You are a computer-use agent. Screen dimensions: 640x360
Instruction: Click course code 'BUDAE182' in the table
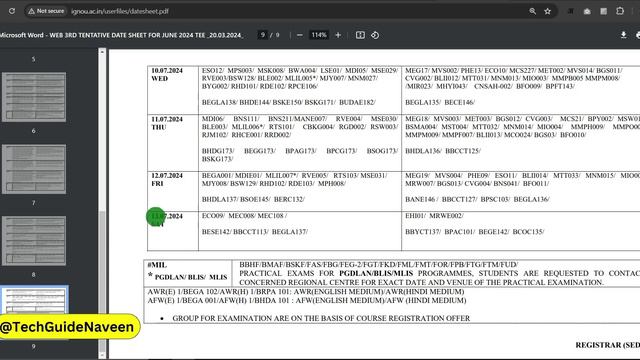(357, 102)
